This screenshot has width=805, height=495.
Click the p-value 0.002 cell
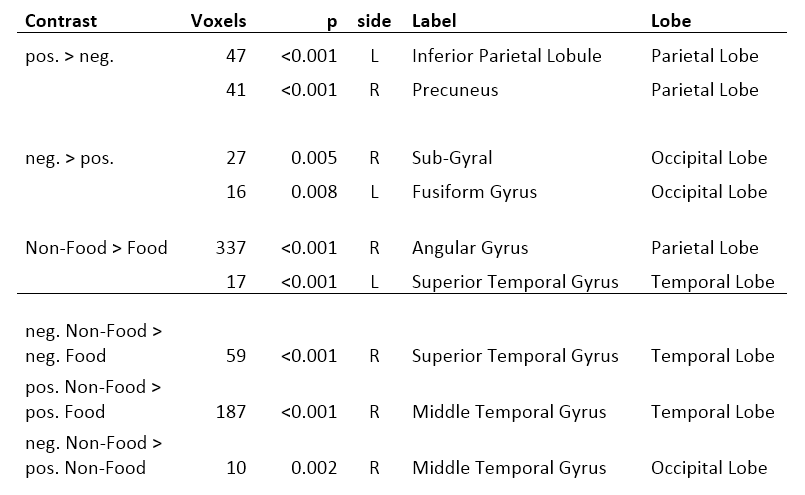tap(314, 468)
